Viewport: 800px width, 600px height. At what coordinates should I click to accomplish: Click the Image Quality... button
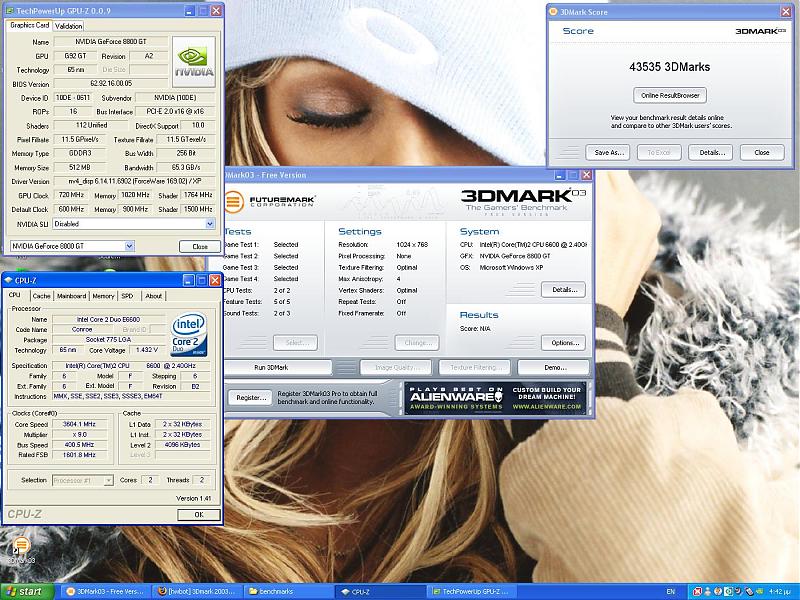(x=396, y=367)
